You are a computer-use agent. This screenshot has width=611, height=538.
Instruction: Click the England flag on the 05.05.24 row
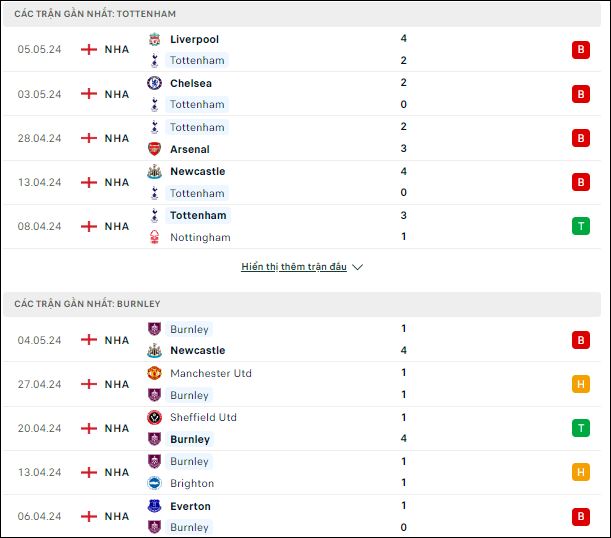89,49
